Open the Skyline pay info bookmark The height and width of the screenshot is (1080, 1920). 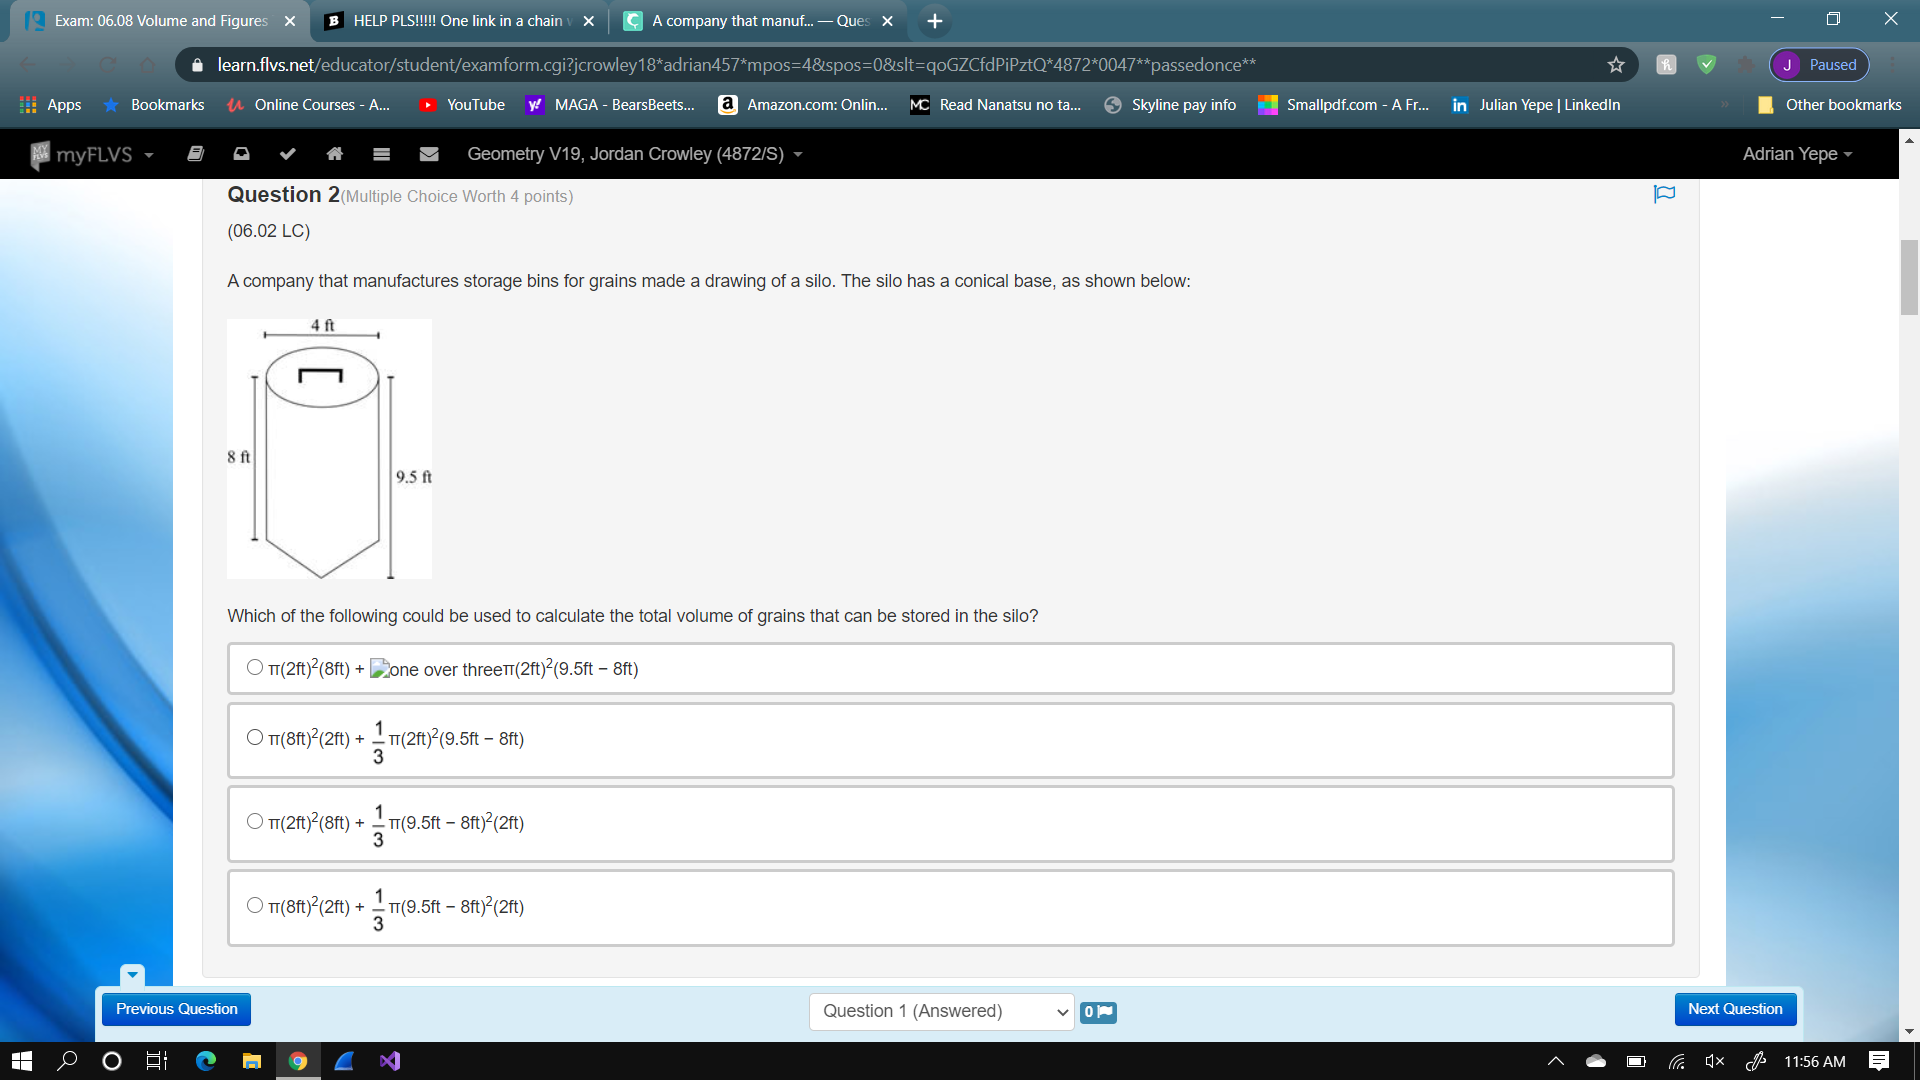(1170, 105)
